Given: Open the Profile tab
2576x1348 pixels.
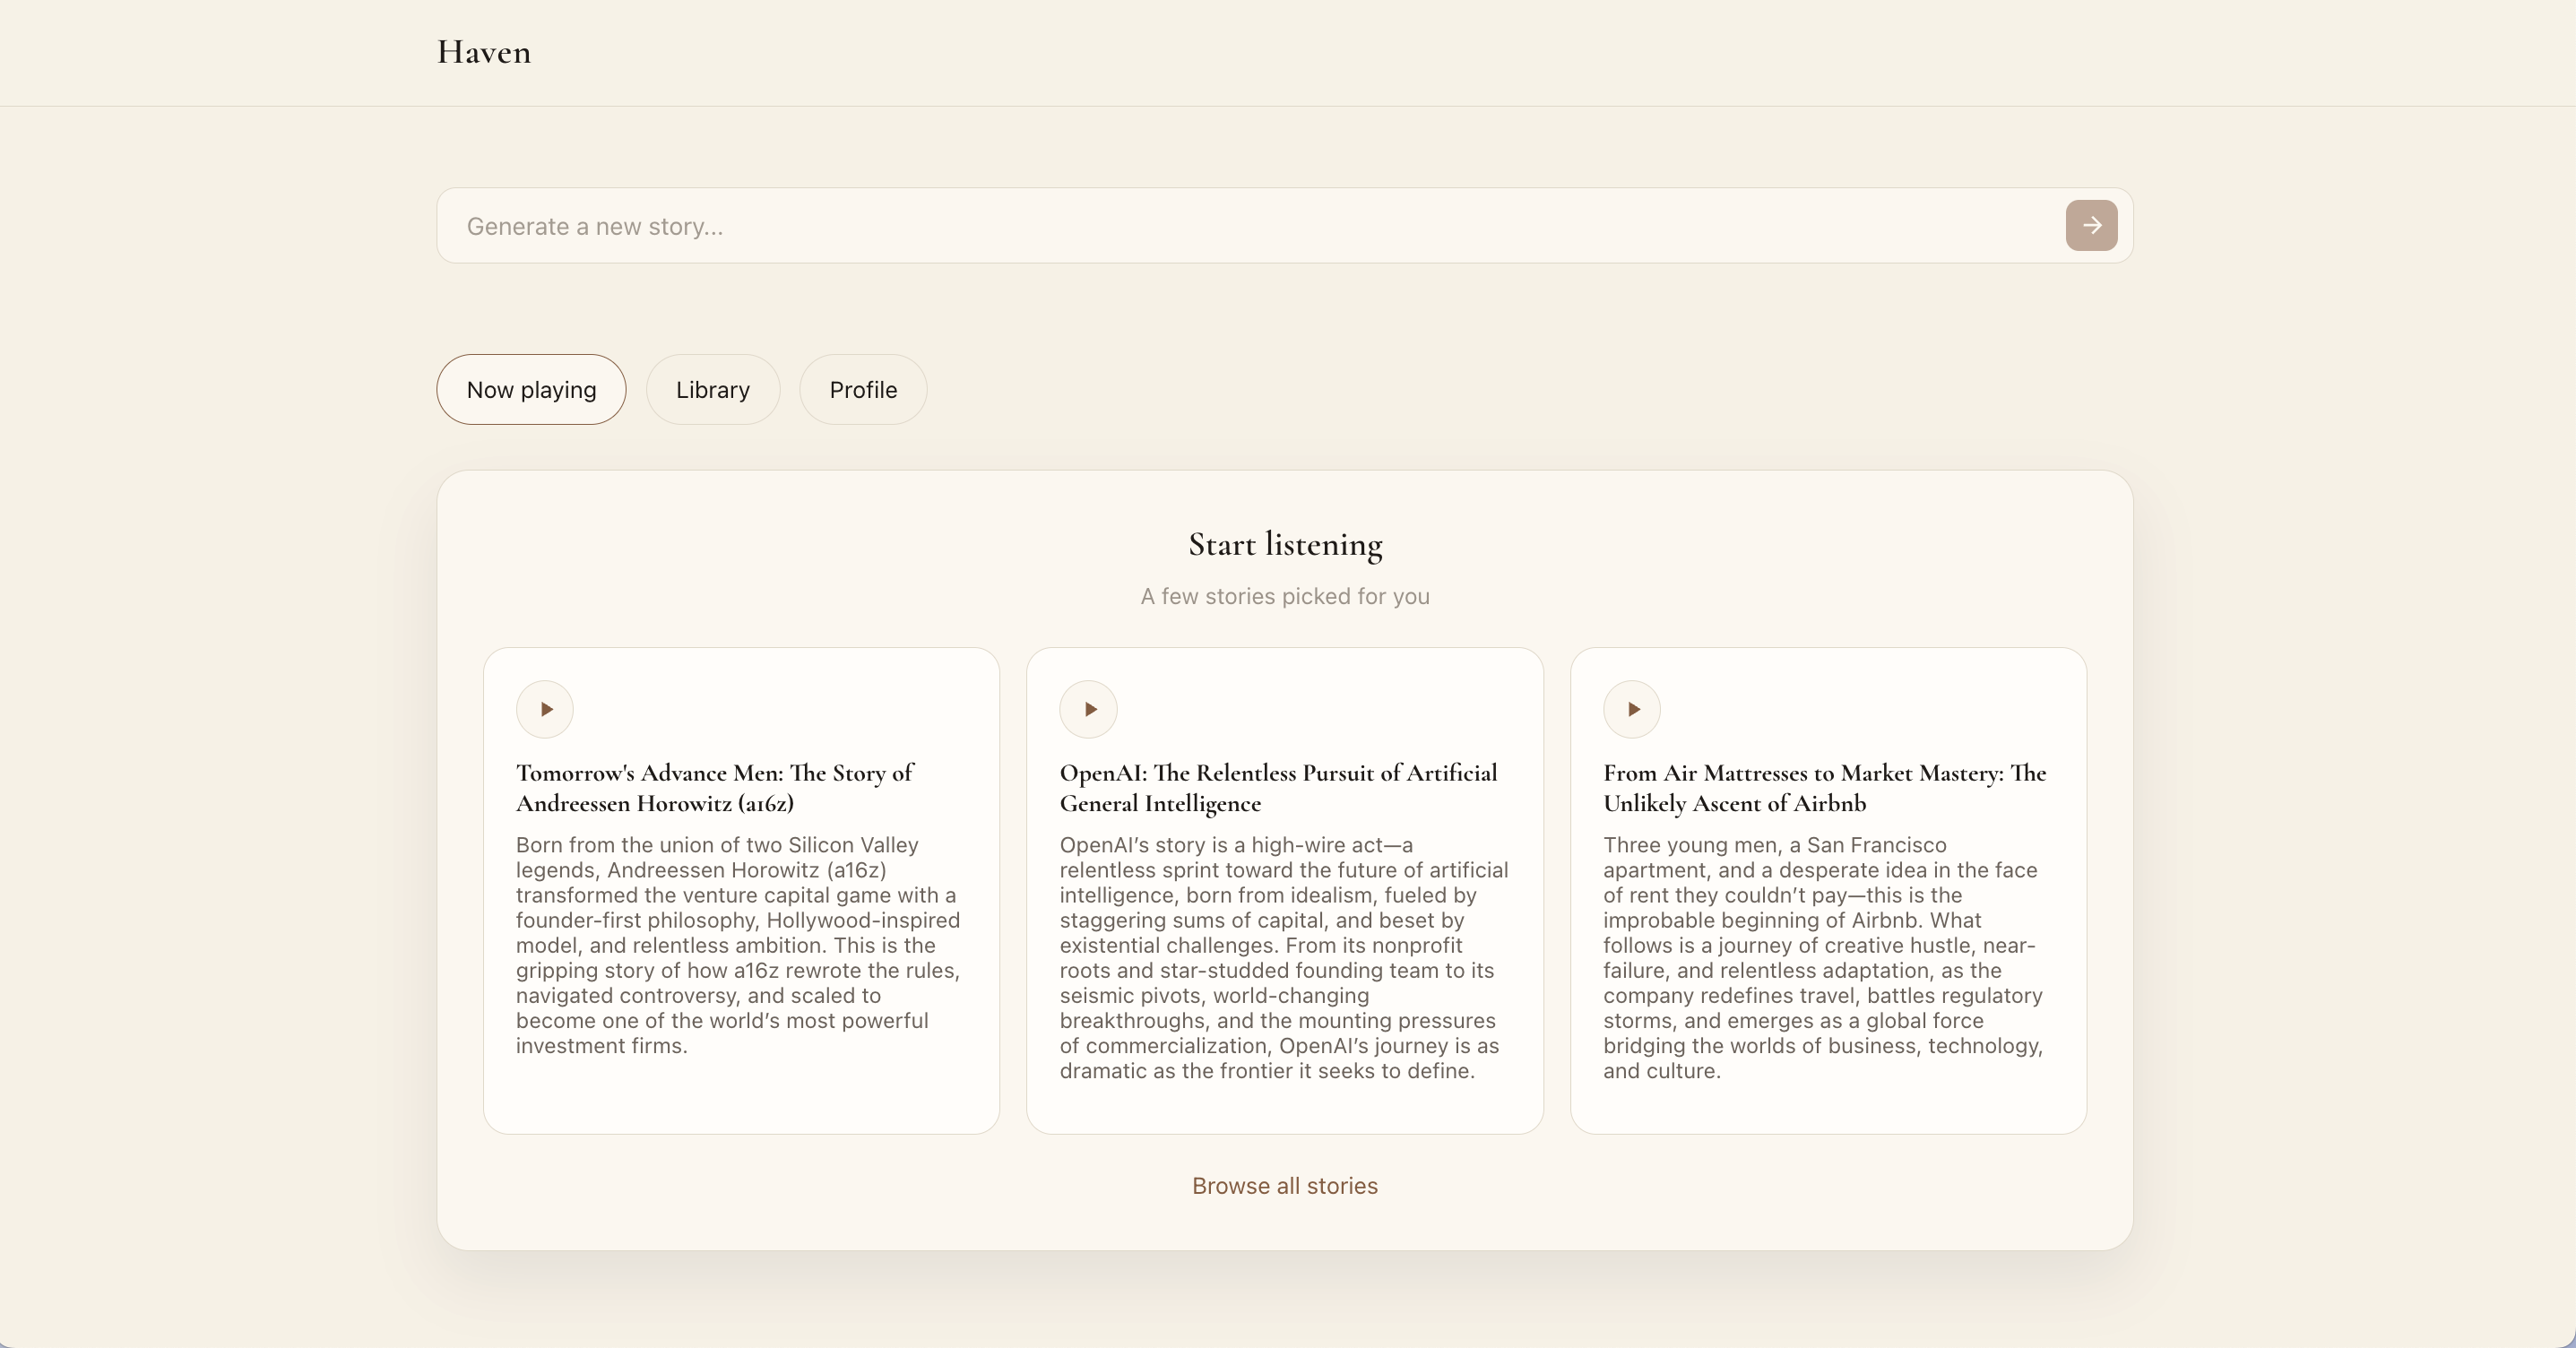Looking at the screenshot, I should click(x=862, y=389).
